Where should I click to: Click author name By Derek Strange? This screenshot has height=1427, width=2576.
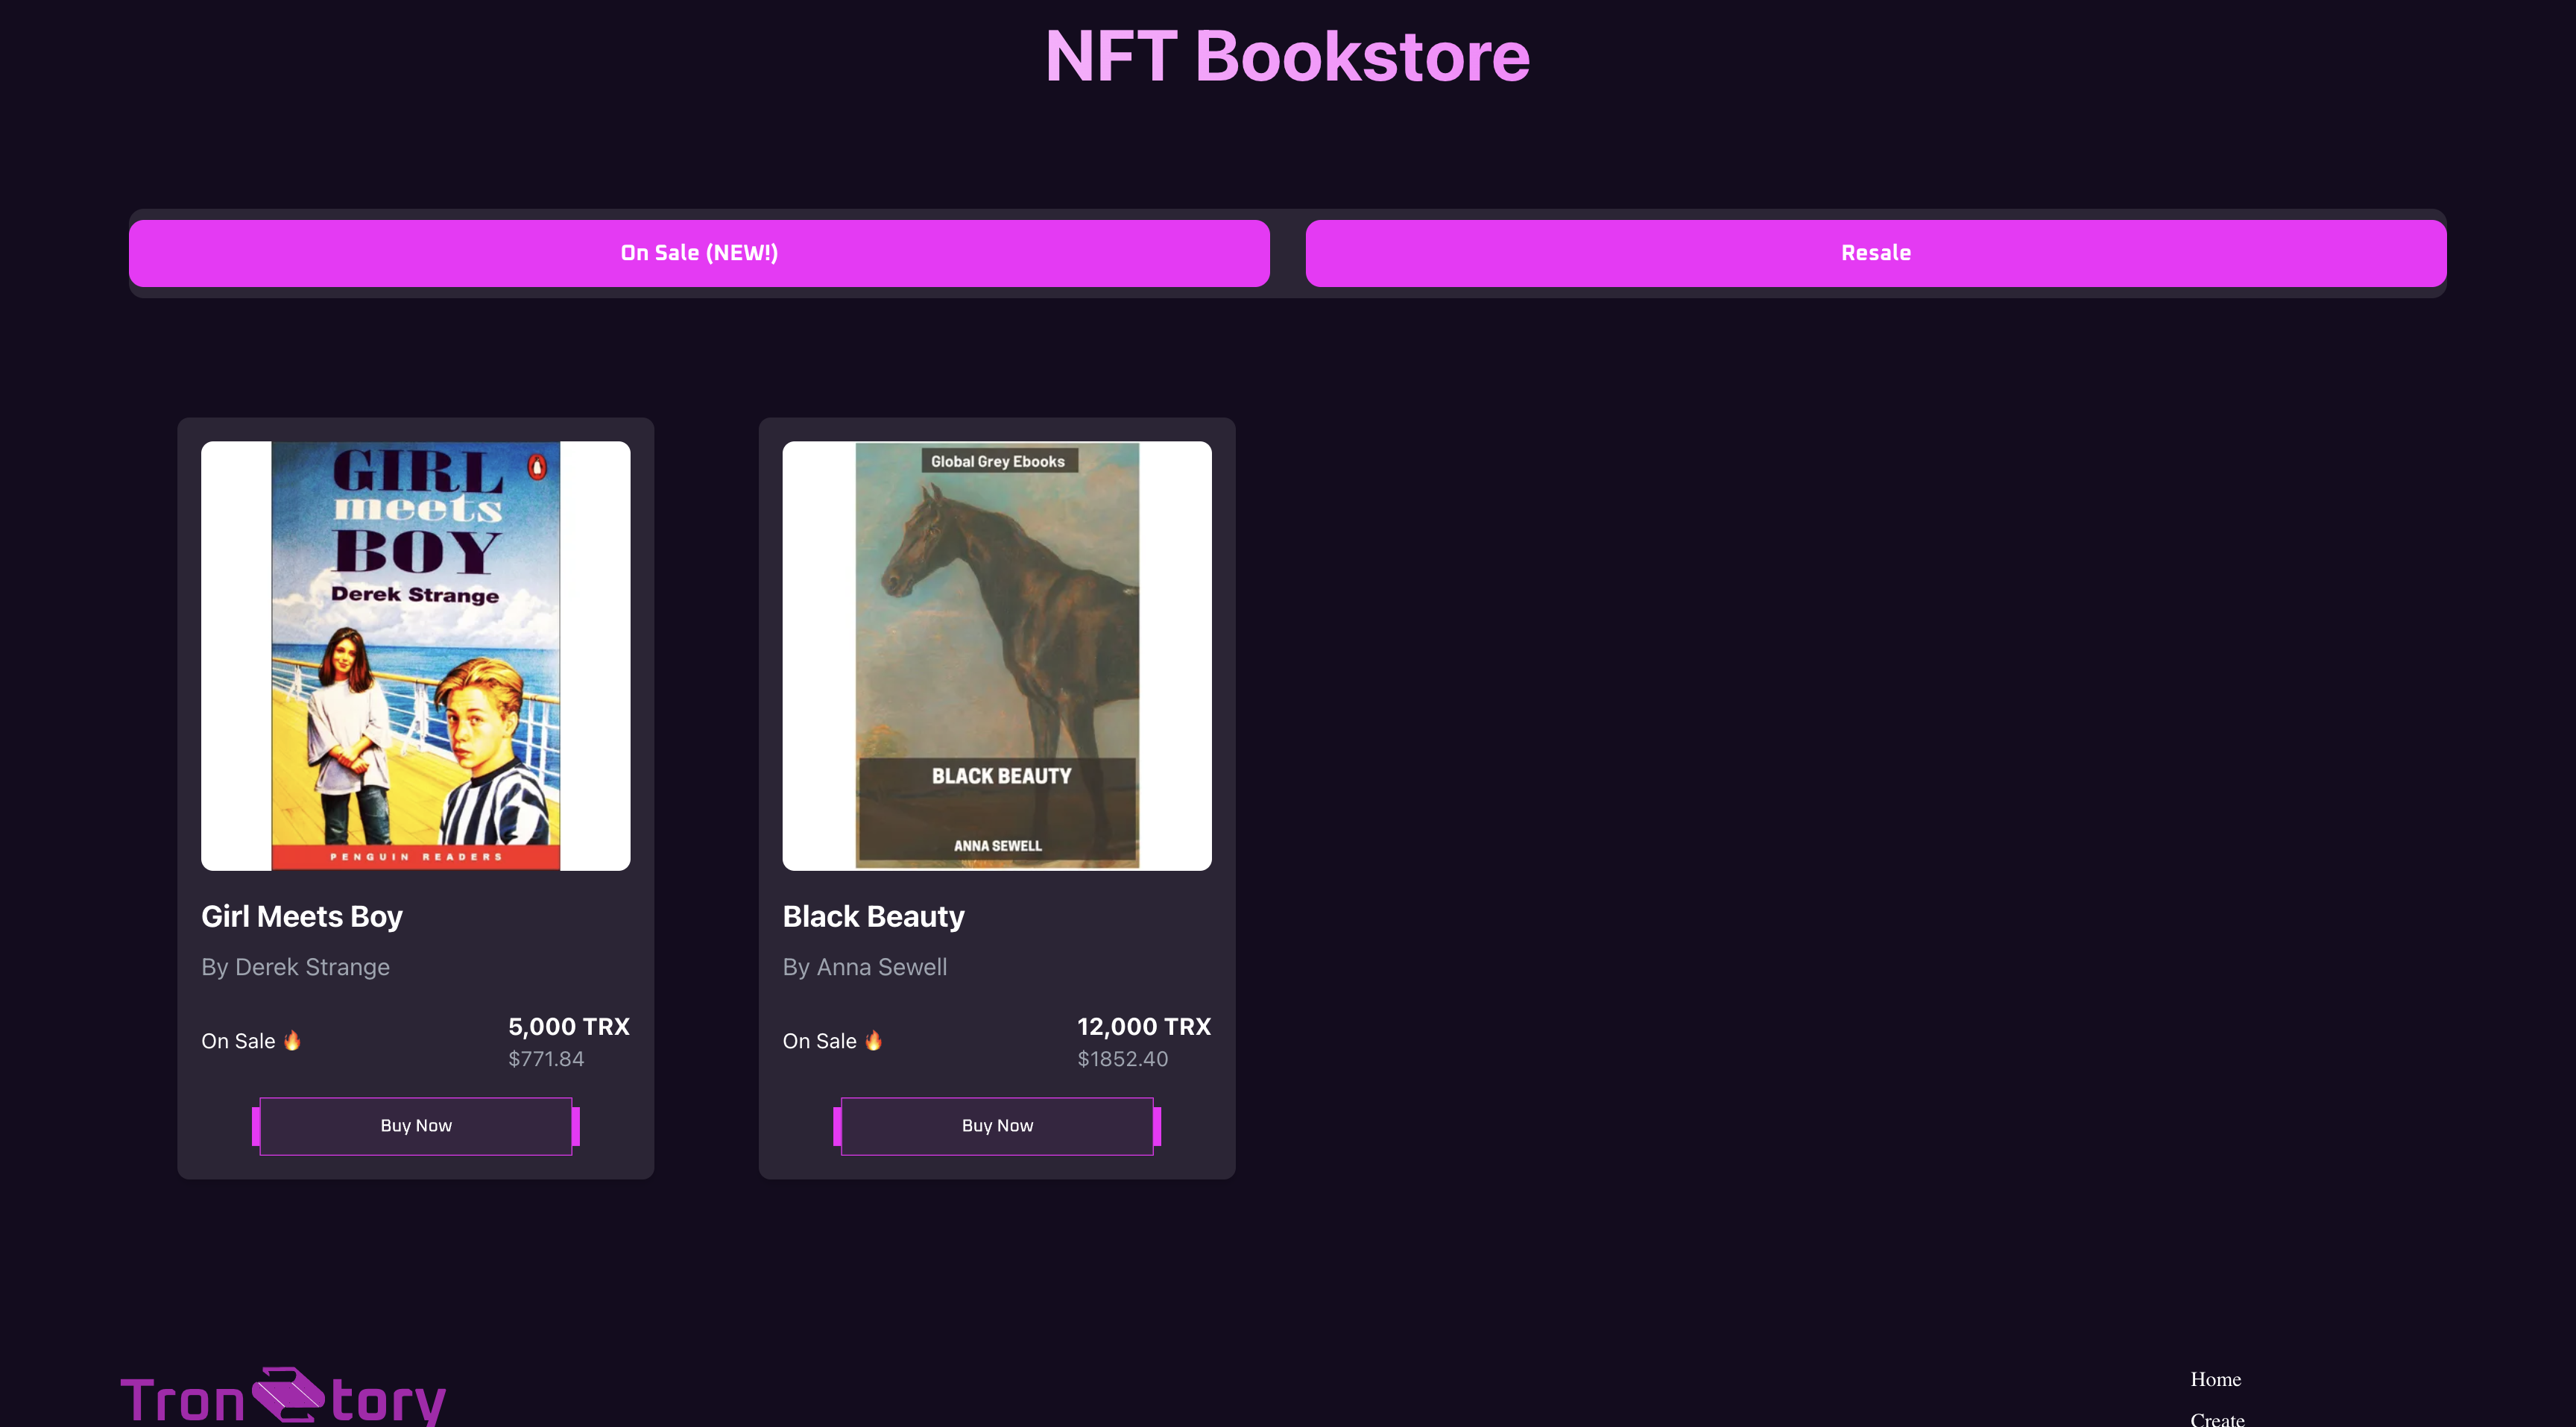pyautogui.click(x=296, y=967)
